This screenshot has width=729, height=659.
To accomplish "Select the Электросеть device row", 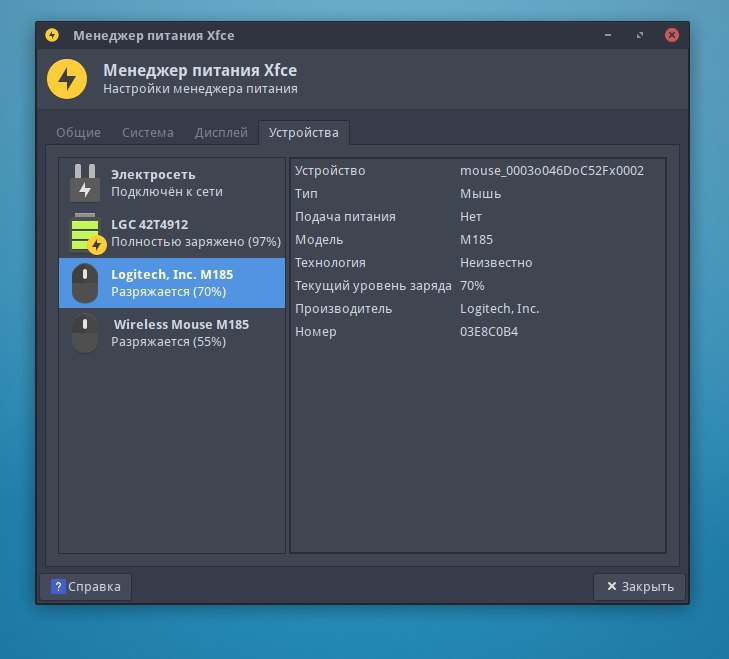I will pyautogui.click(x=172, y=183).
